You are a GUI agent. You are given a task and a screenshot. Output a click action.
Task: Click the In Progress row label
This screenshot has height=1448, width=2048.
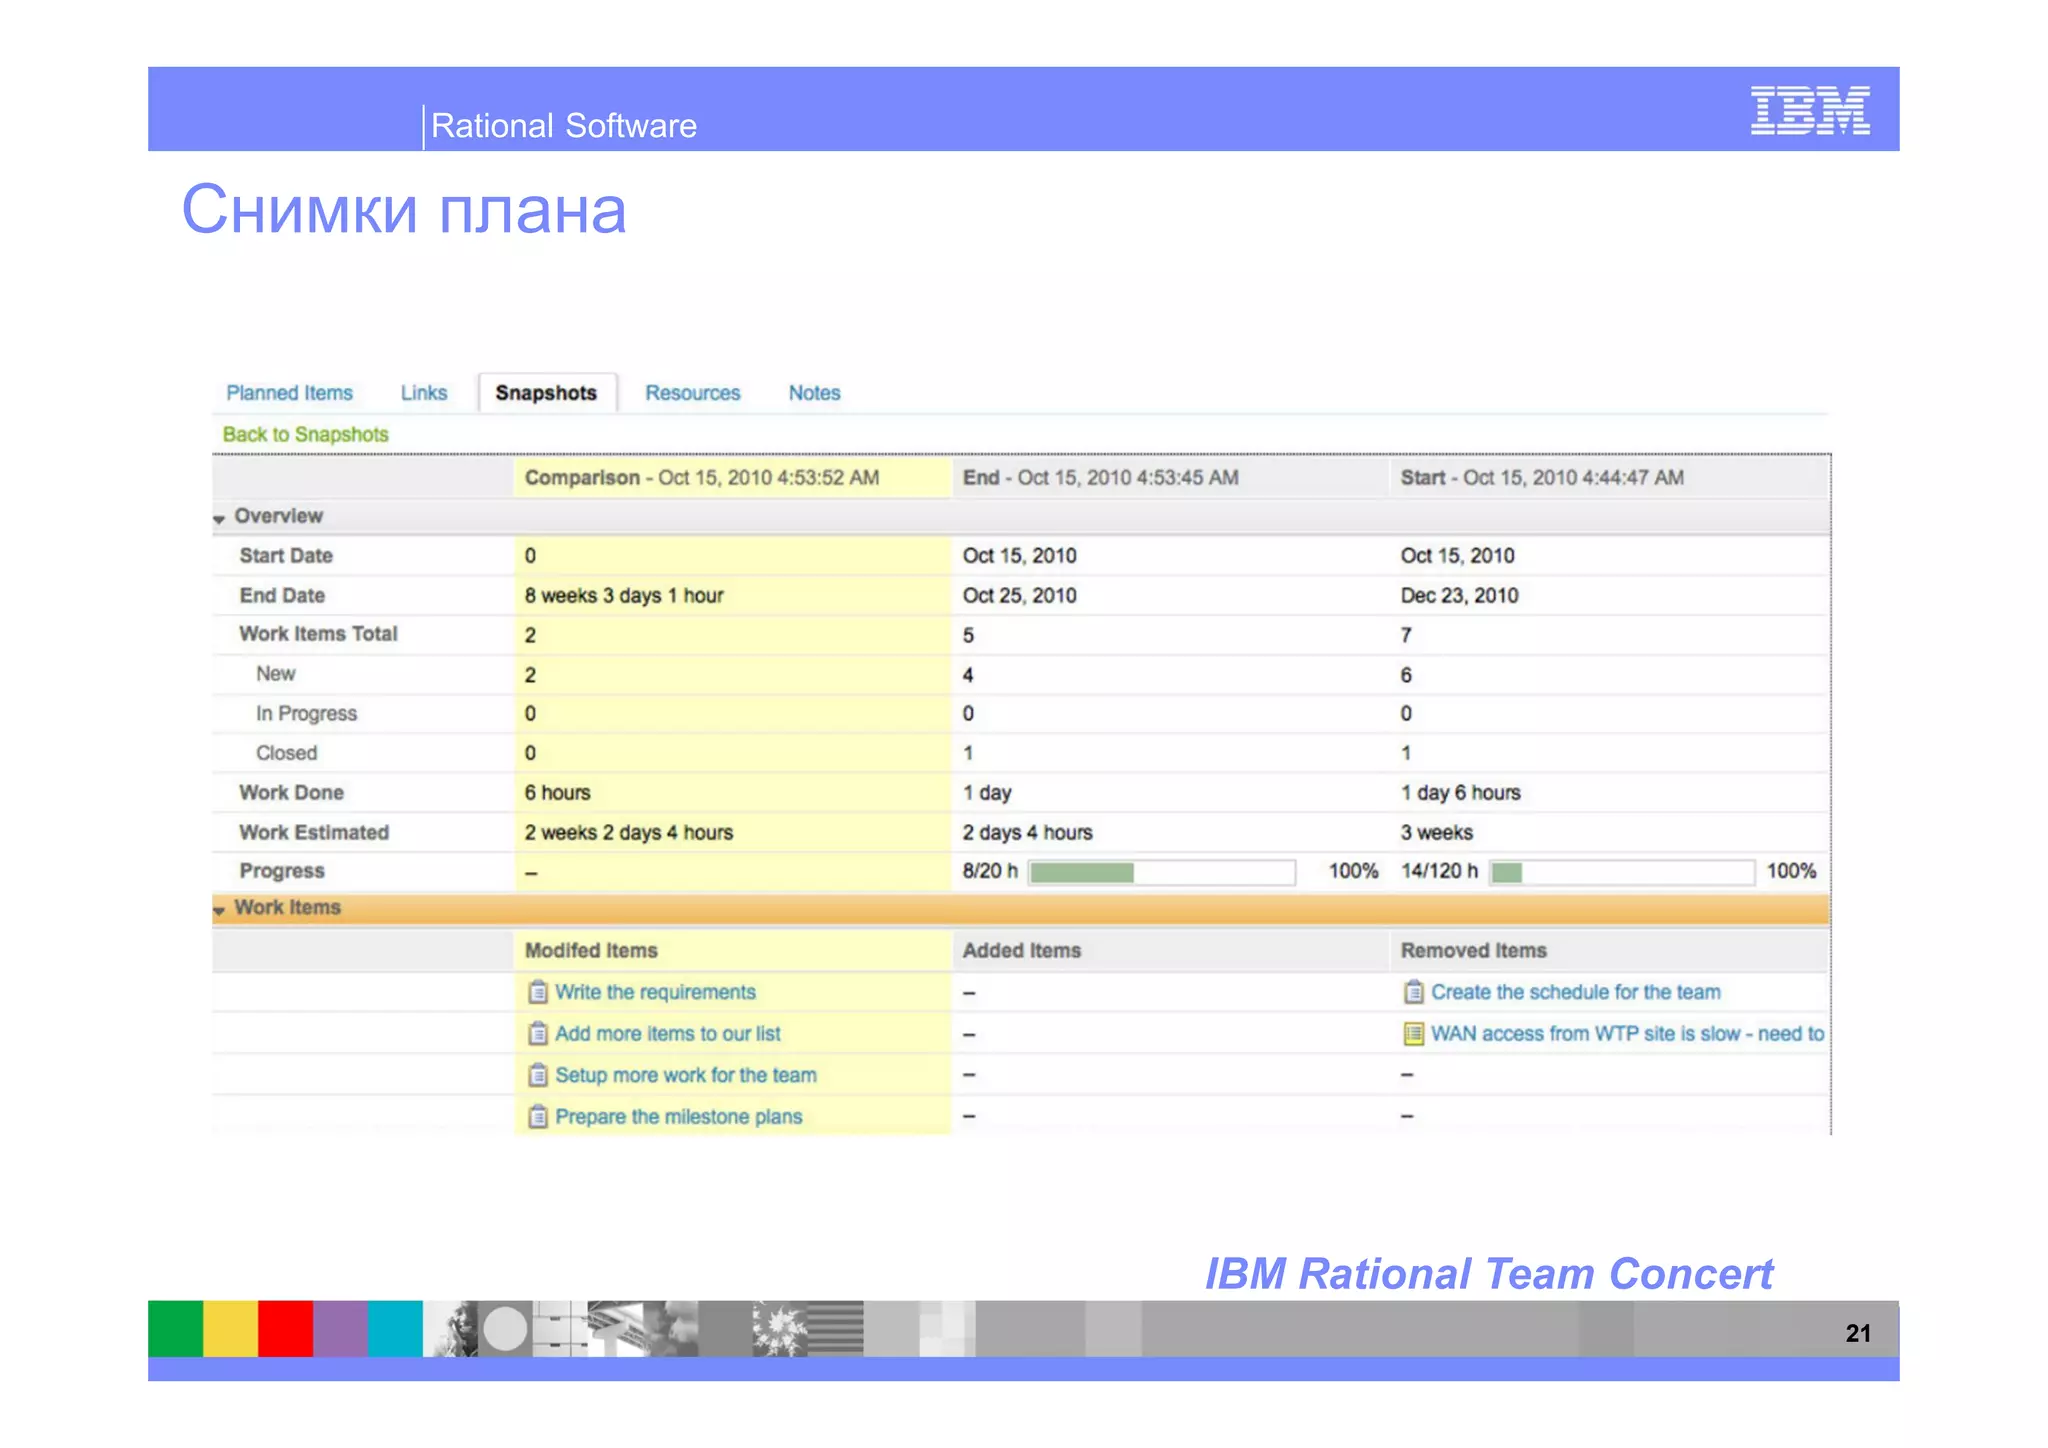pyautogui.click(x=306, y=714)
